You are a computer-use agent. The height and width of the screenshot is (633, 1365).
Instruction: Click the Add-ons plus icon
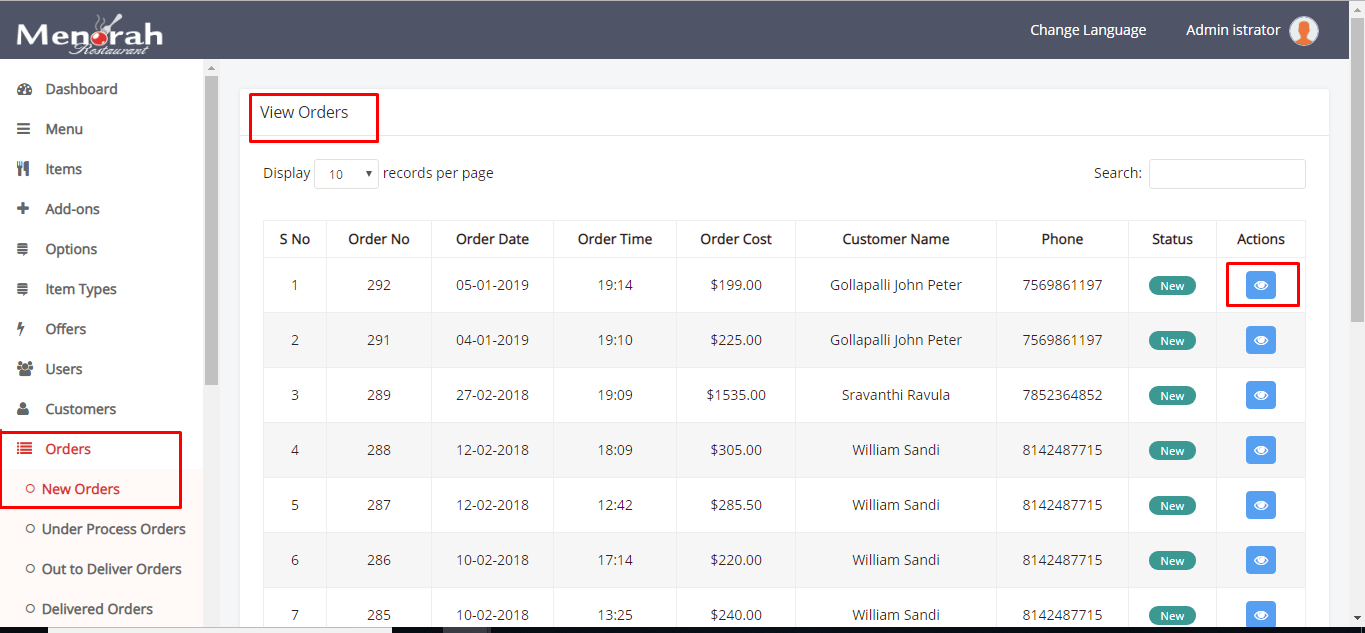pyautogui.click(x=24, y=209)
